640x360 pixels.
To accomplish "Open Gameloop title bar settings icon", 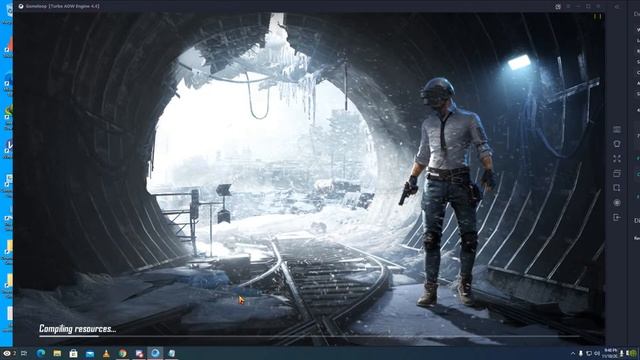I will pos(558,7).
